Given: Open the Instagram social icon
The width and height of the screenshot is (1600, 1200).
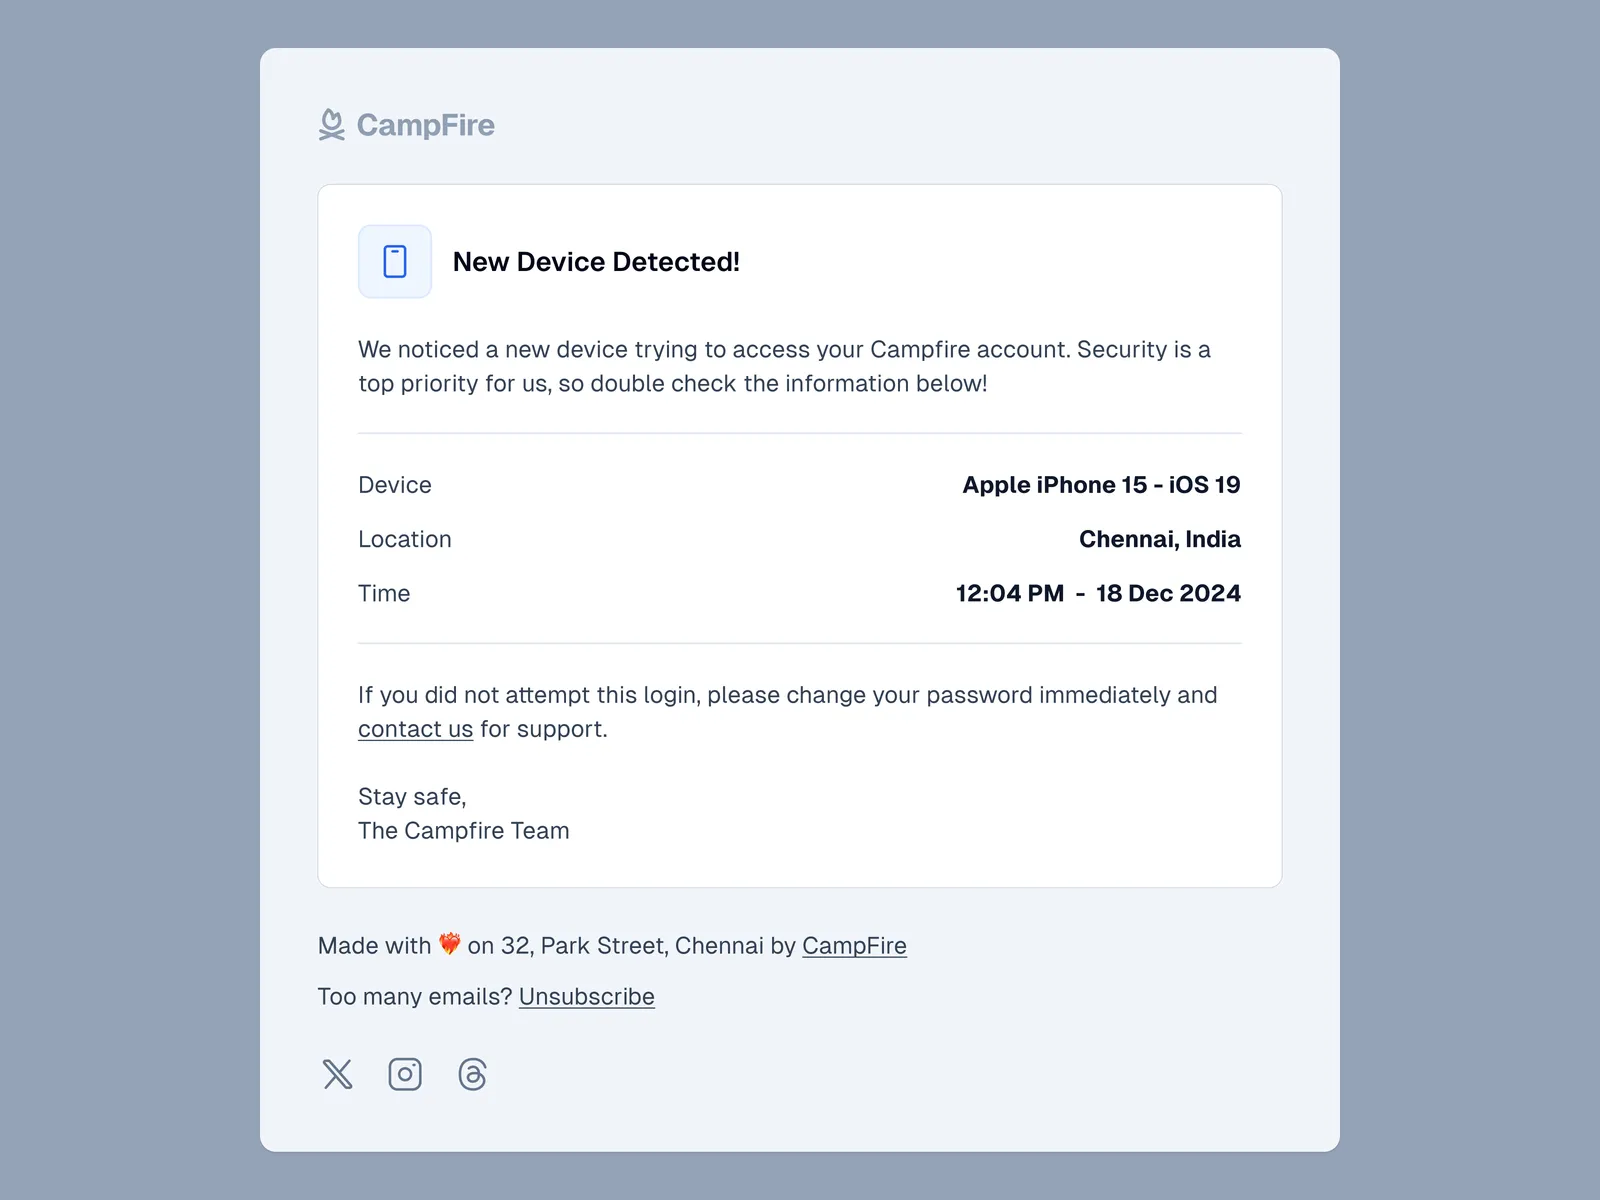Looking at the screenshot, I should click(405, 1074).
